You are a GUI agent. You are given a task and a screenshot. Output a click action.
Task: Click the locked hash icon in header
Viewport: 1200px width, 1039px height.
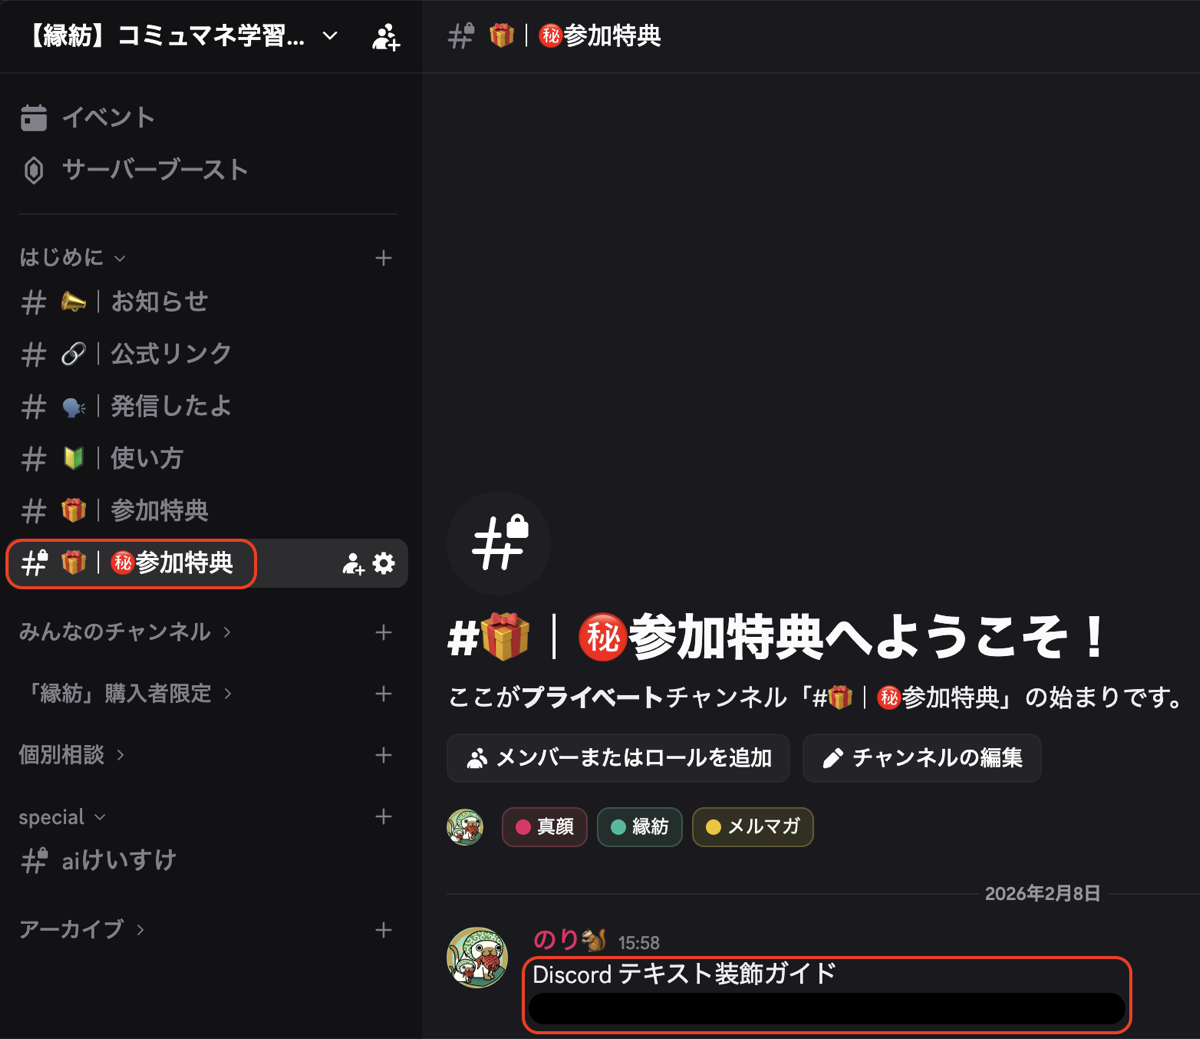(x=461, y=36)
